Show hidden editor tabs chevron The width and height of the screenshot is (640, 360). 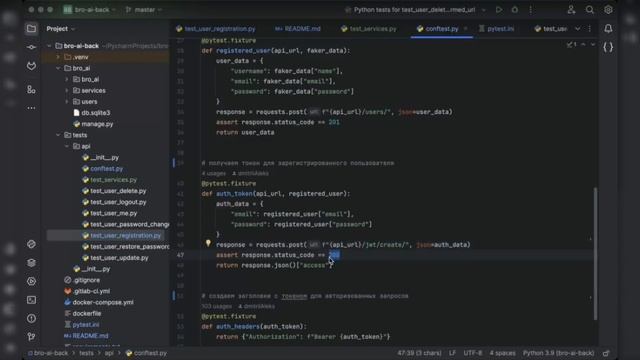pos(578,29)
